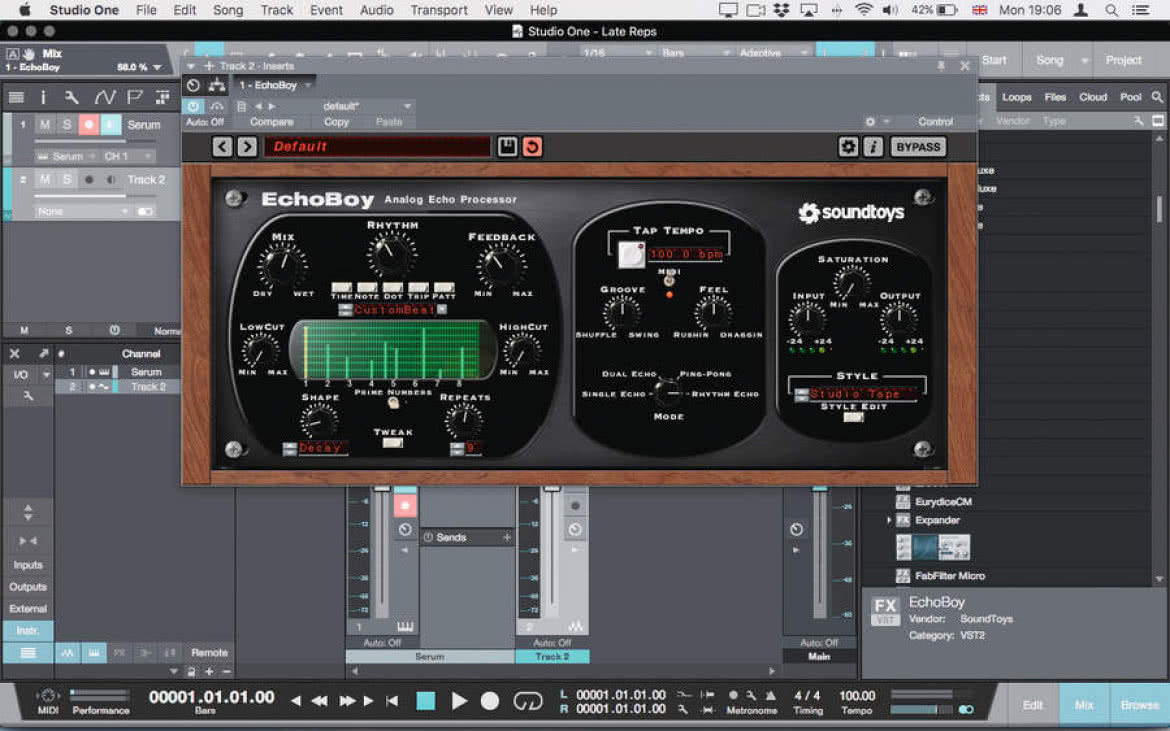Viewport: 1170px width, 731px height.
Task: Adjust the Track 2 volume slider
Action: click(96, 196)
